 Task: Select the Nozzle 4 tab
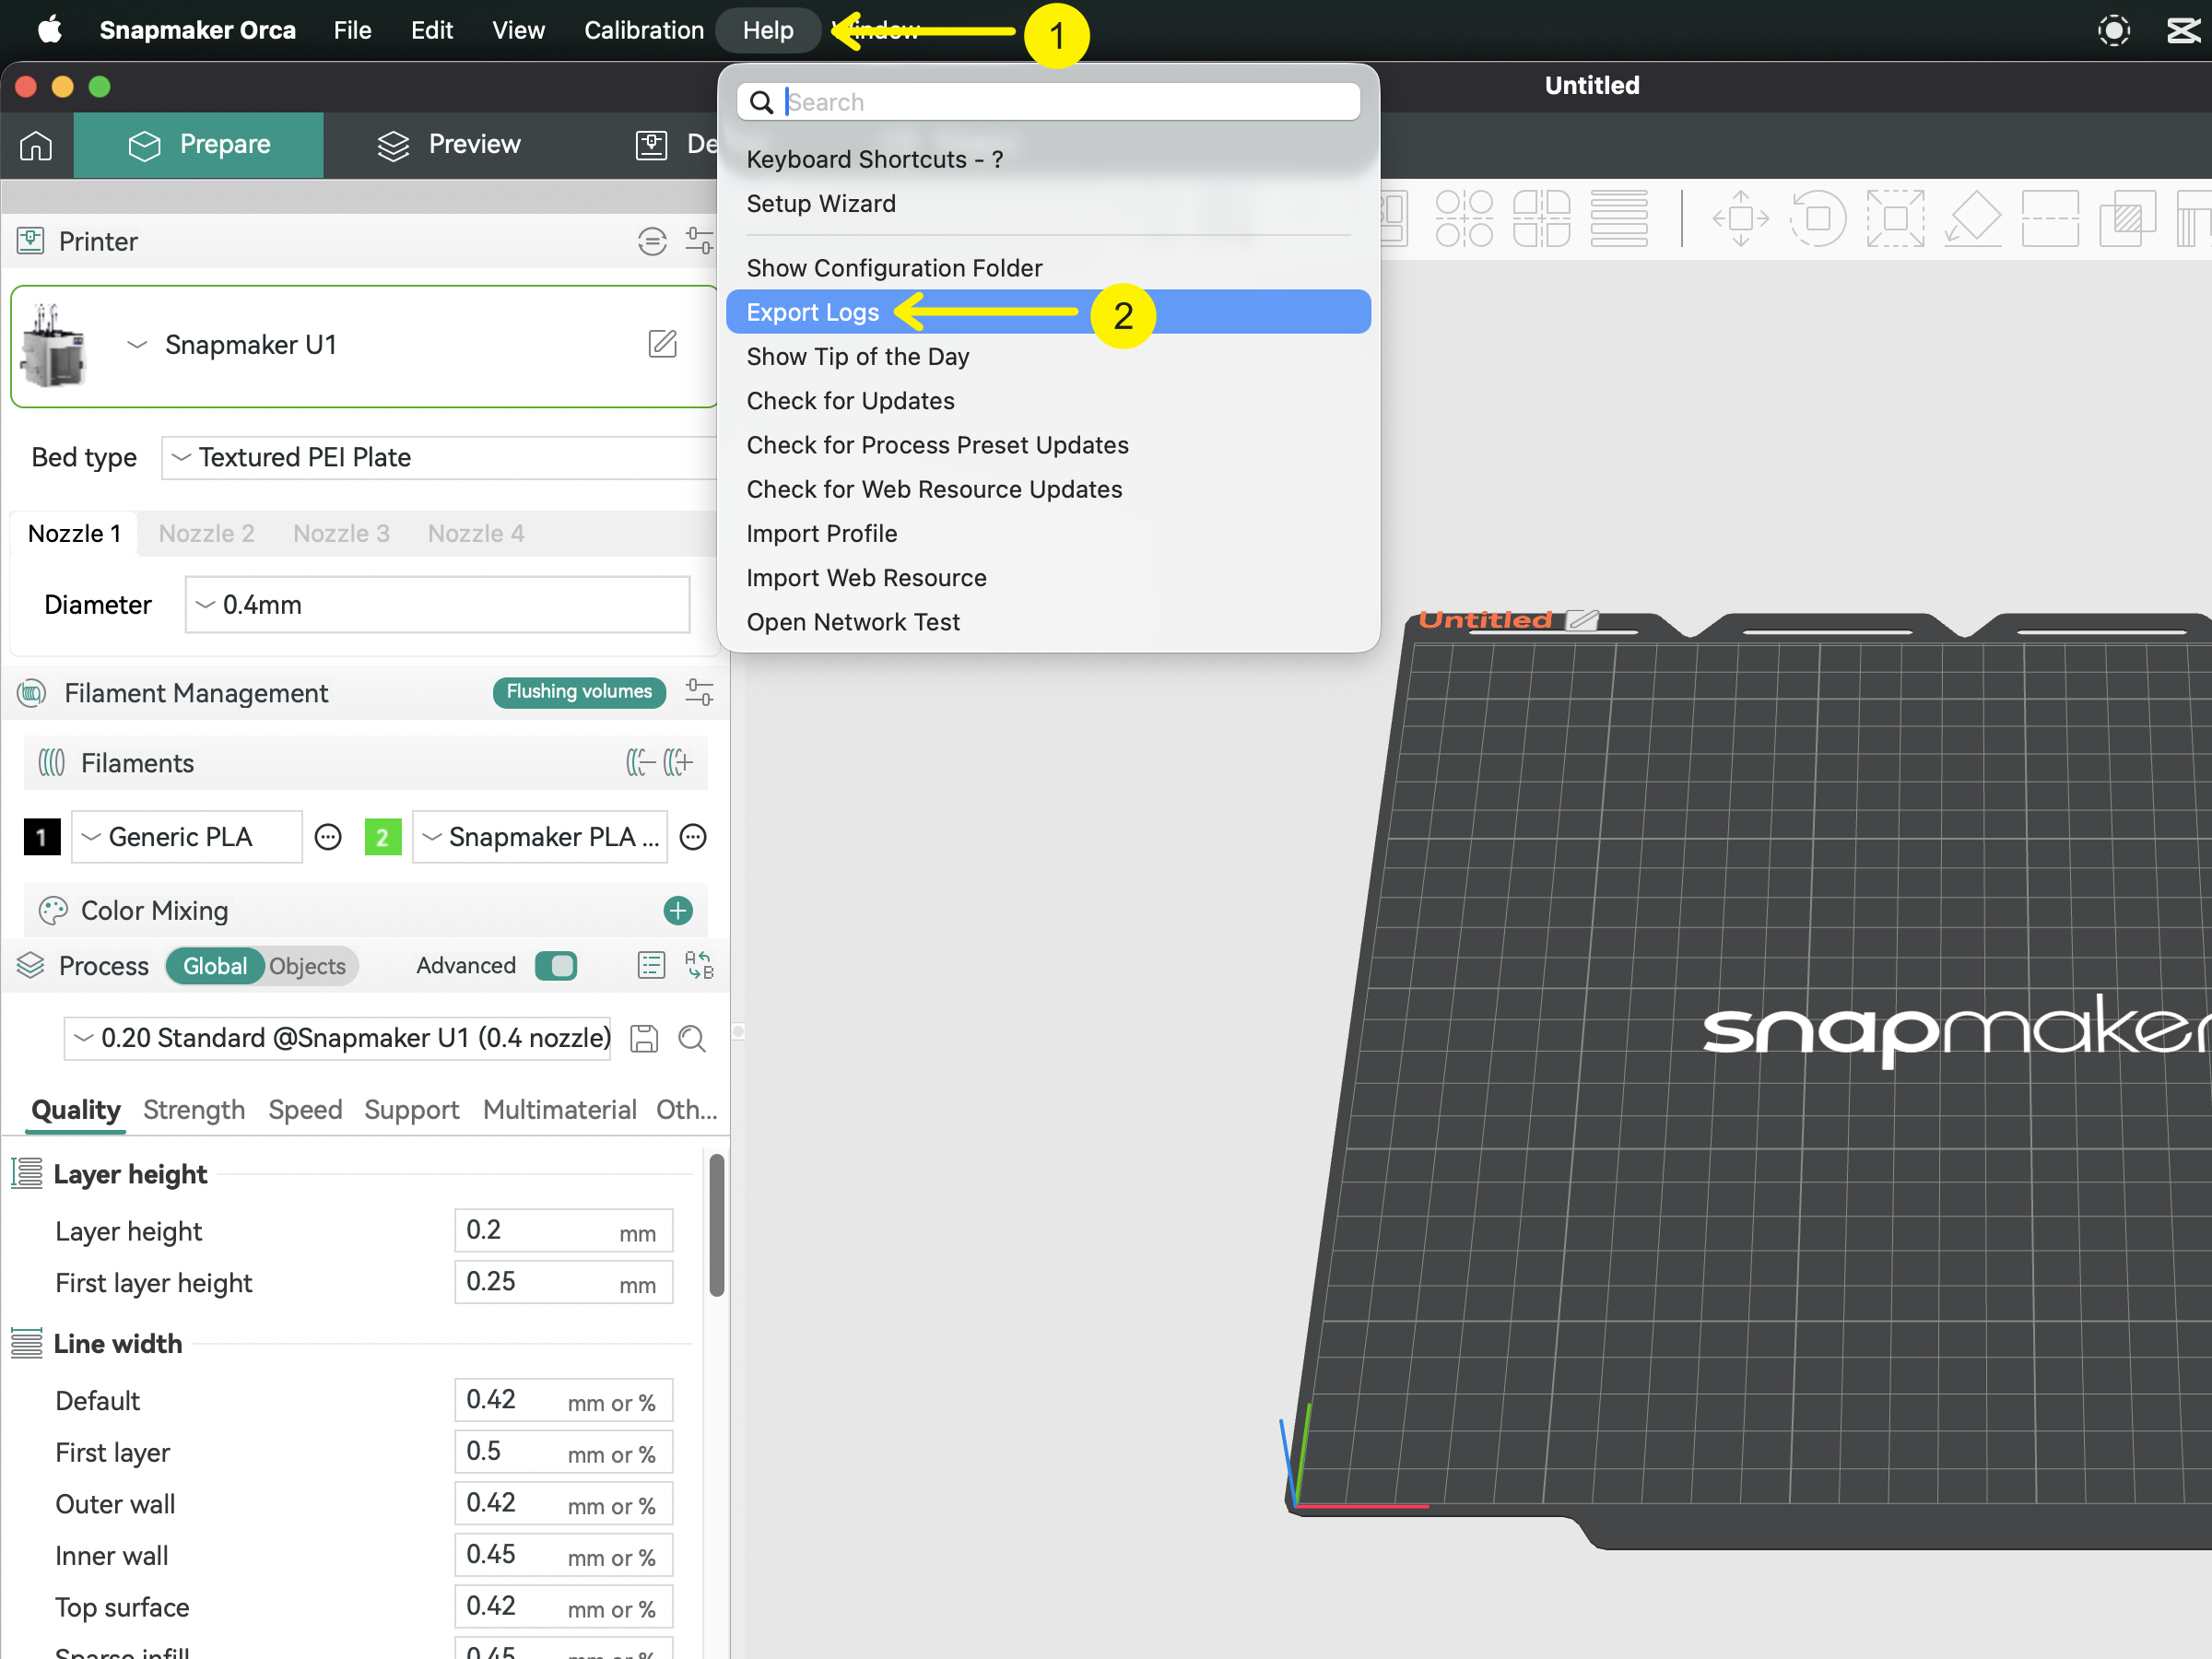(x=476, y=533)
